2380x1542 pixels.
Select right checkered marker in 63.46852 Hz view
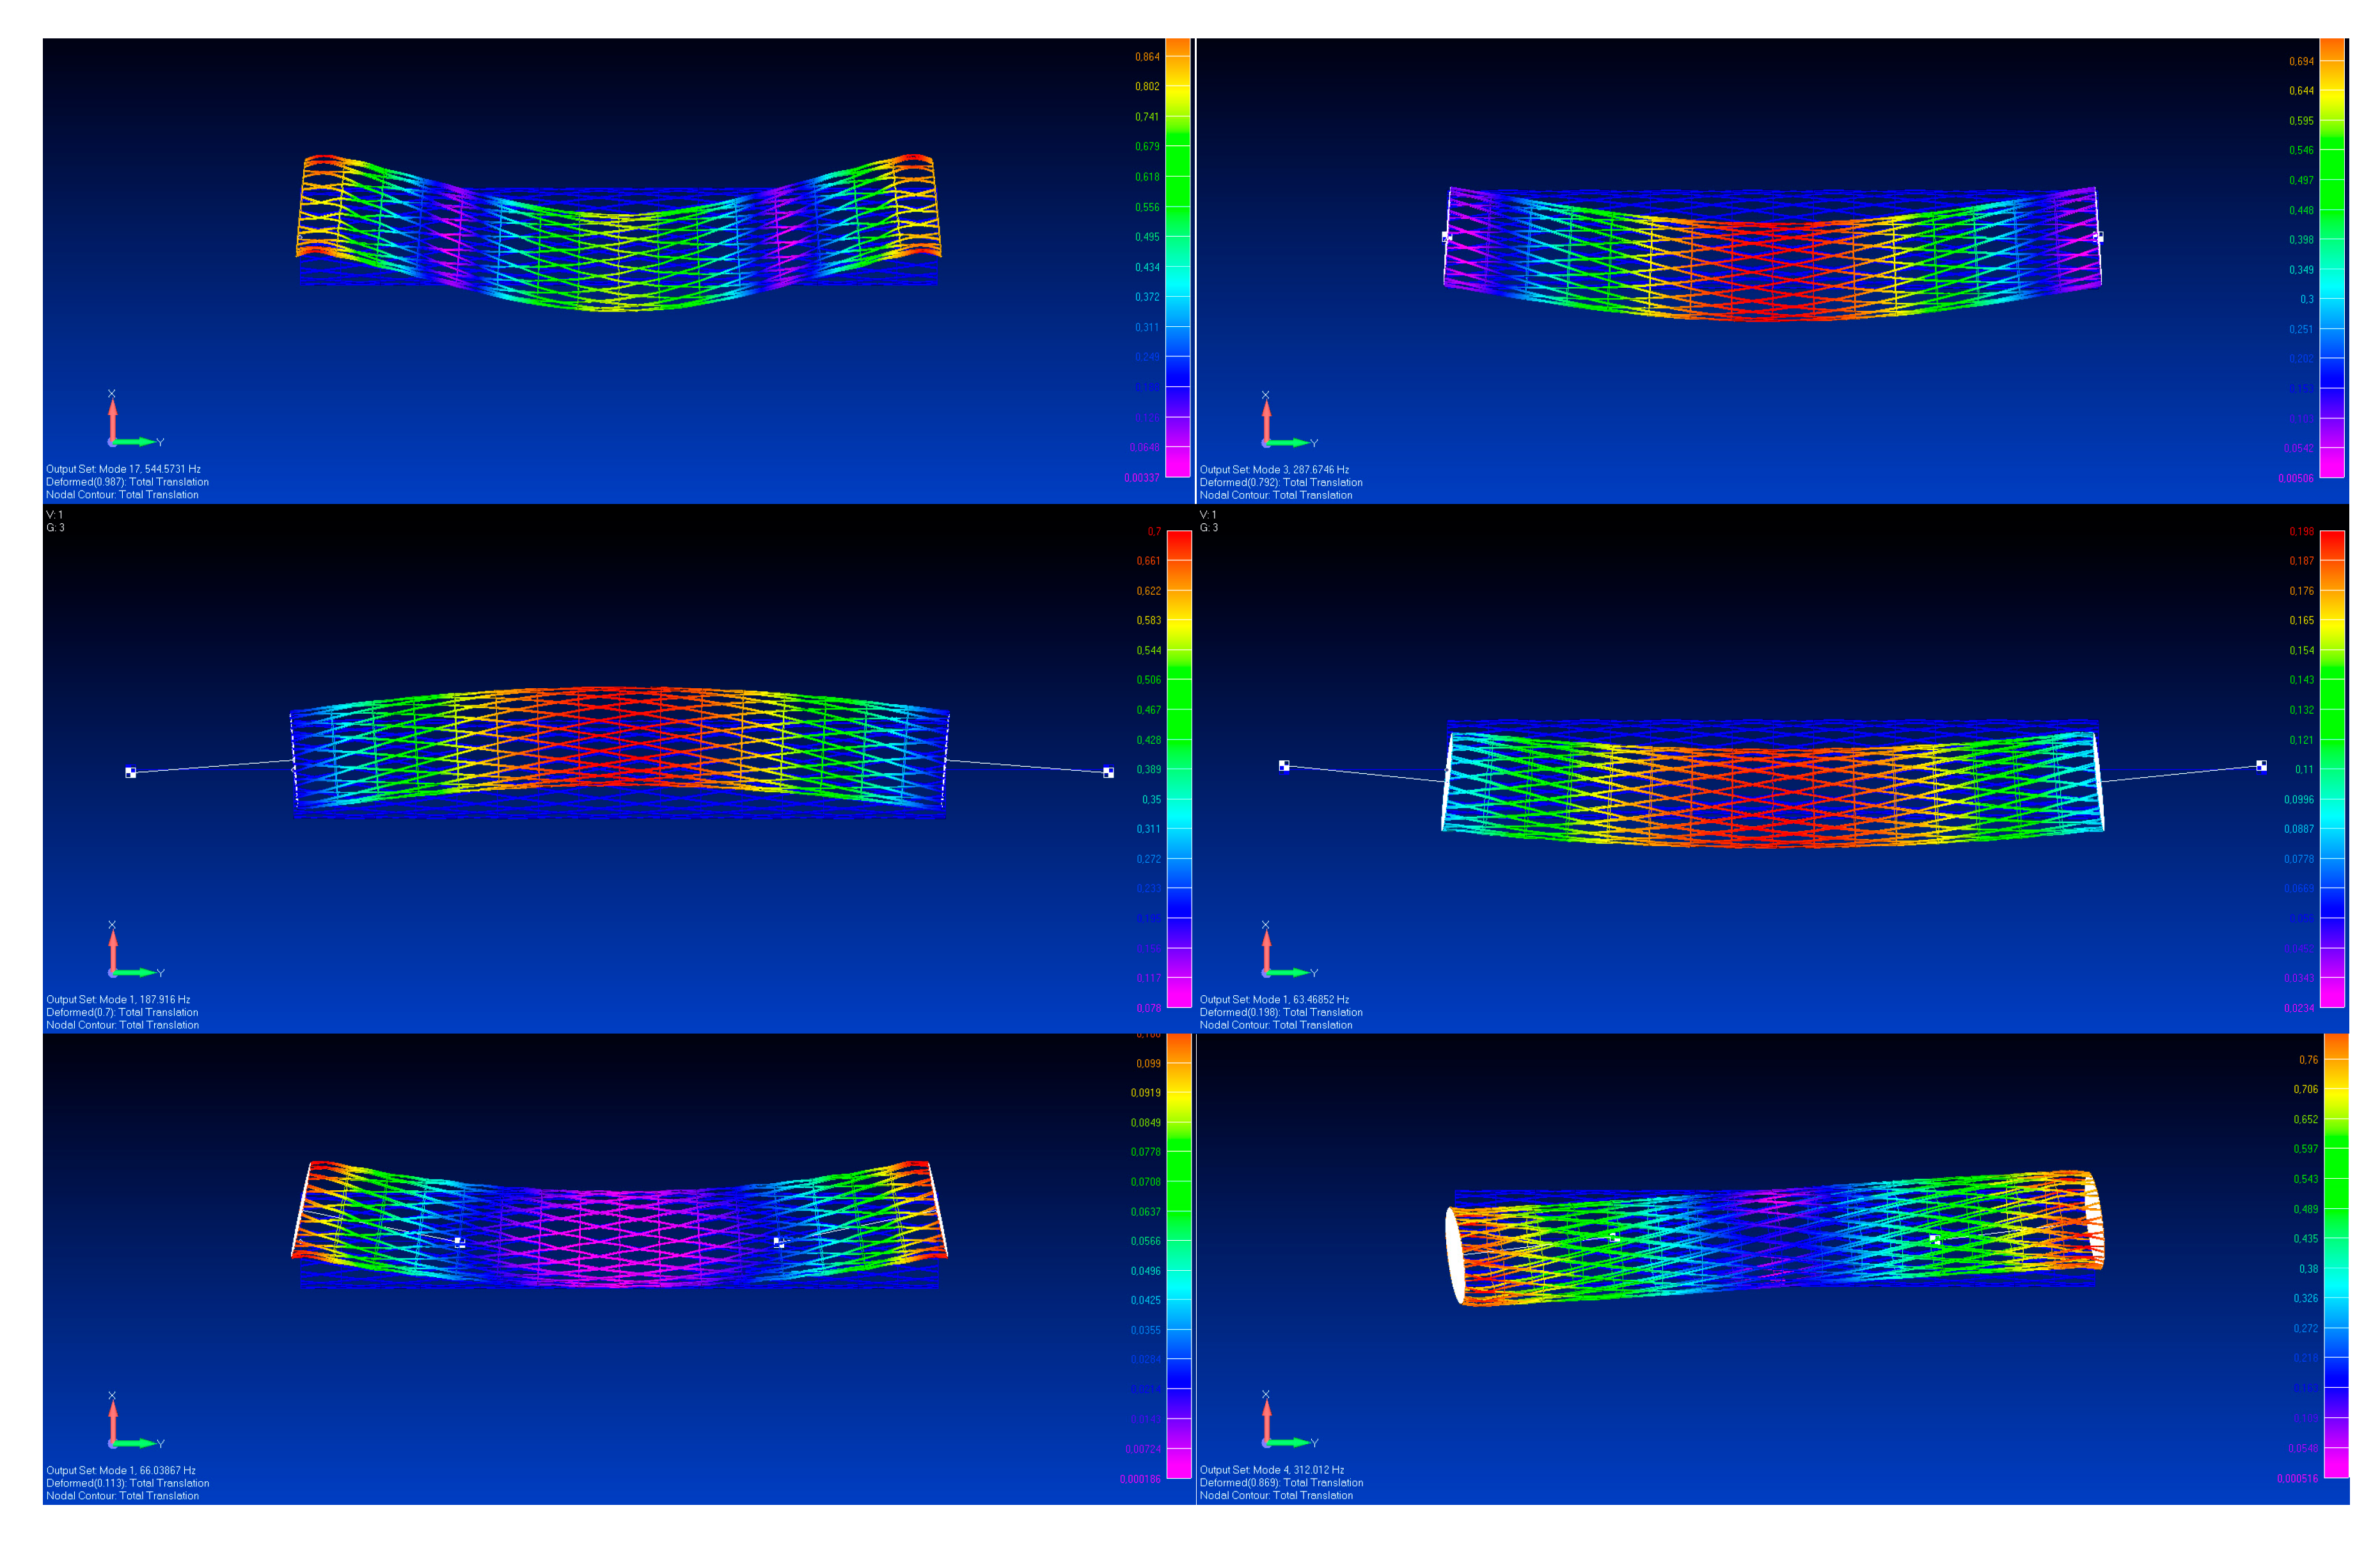[2261, 766]
